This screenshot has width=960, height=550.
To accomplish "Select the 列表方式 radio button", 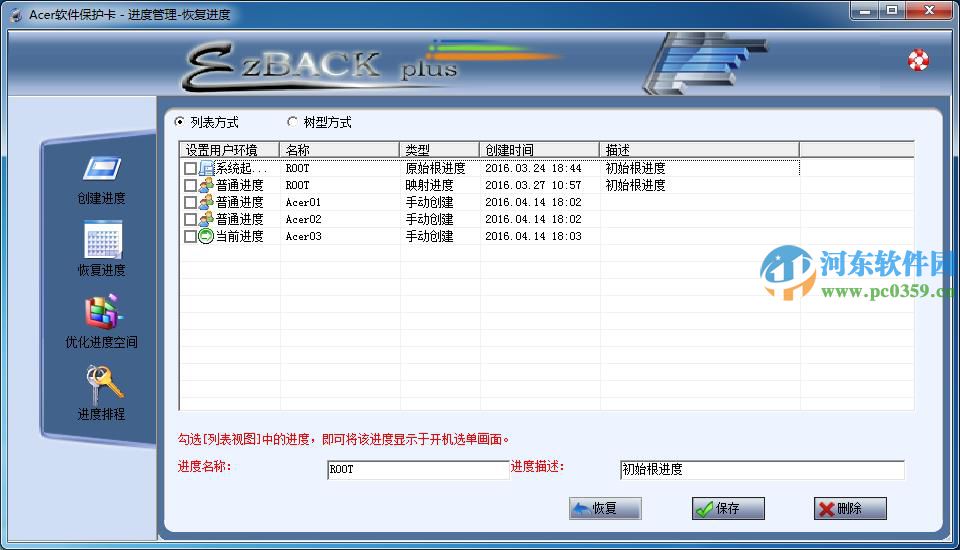I will [x=179, y=122].
